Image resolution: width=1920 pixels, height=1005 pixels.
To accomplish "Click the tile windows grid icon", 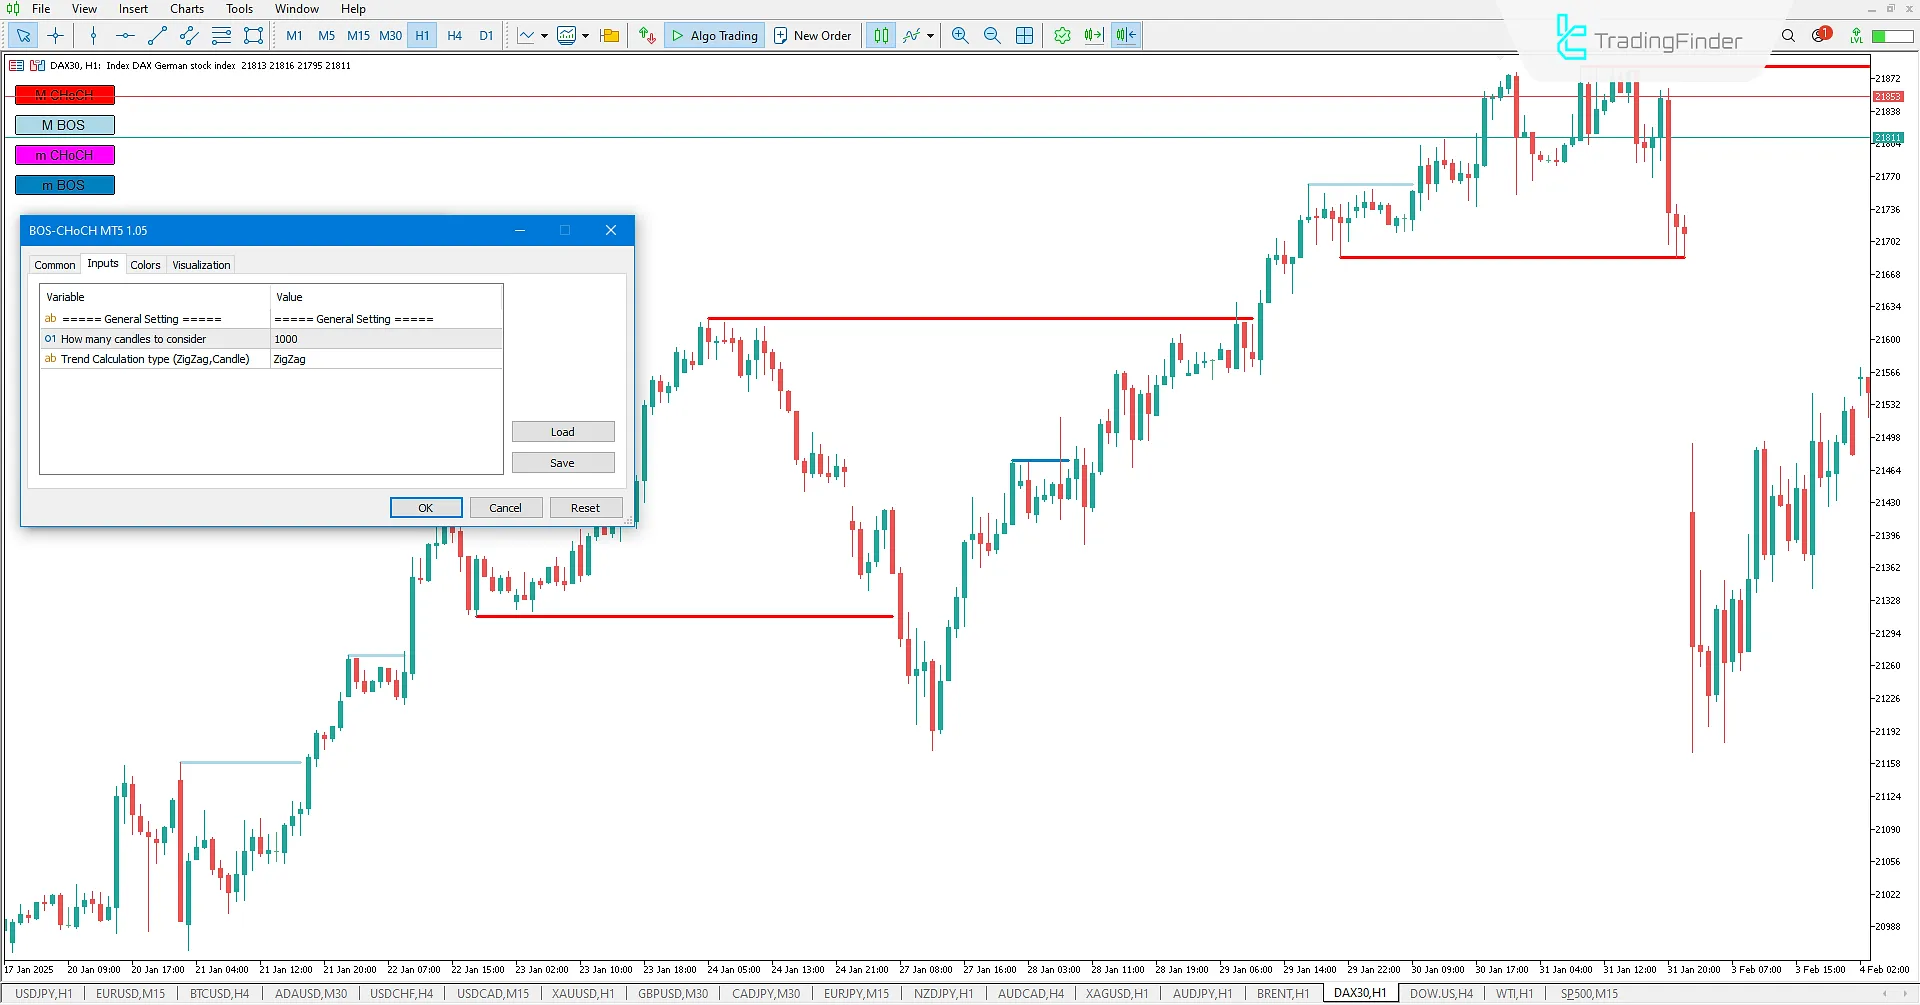I will 1024,35.
